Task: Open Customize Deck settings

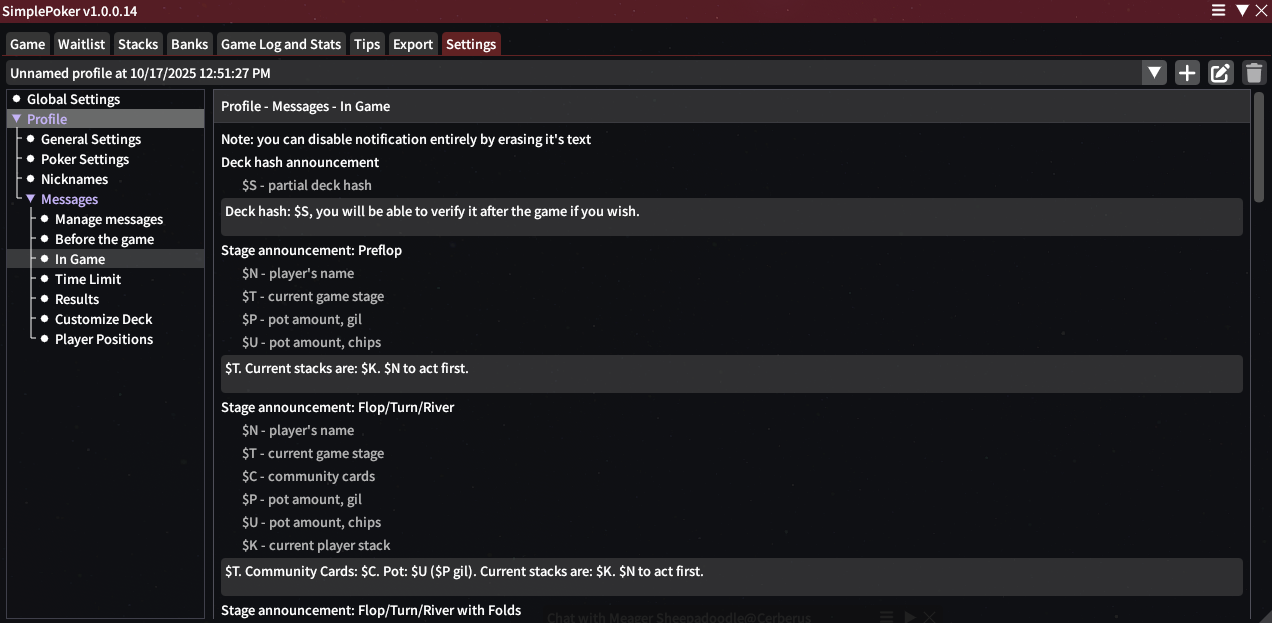Action: tap(103, 319)
